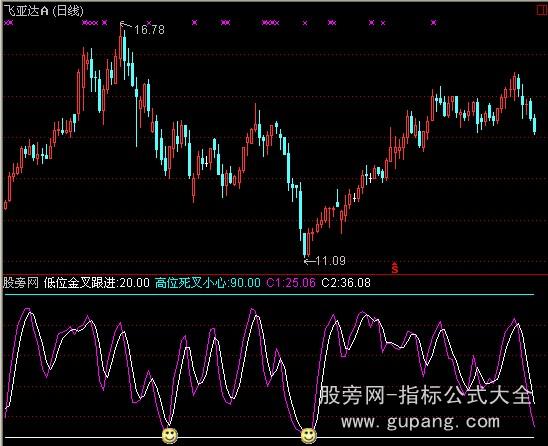Click the 16.78 high price label
Image resolution: width=548 pixels, height=446 pixels.
coord(149,30)
